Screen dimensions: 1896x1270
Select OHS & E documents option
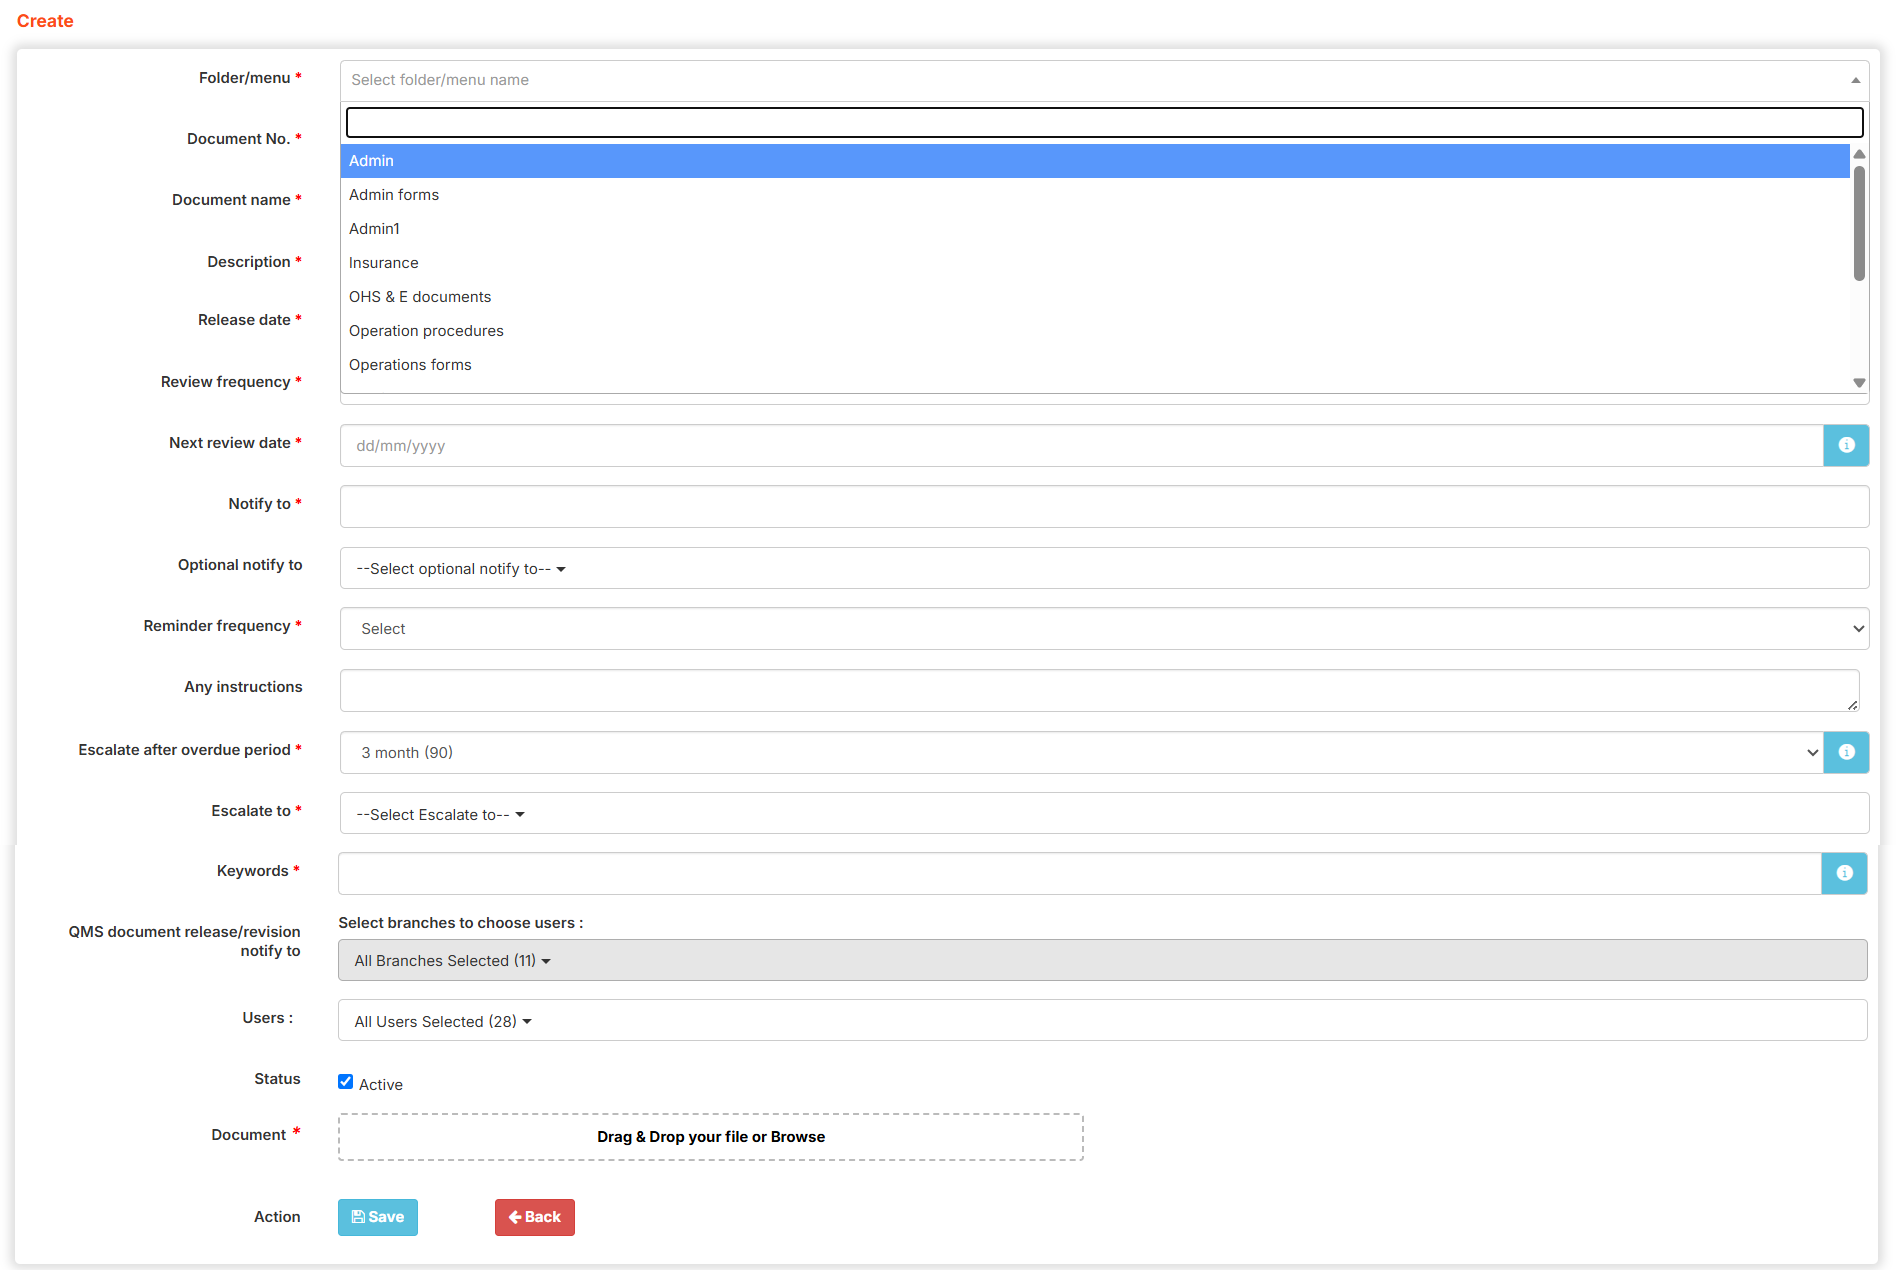pyautogui.click(x=1095, y=297)
